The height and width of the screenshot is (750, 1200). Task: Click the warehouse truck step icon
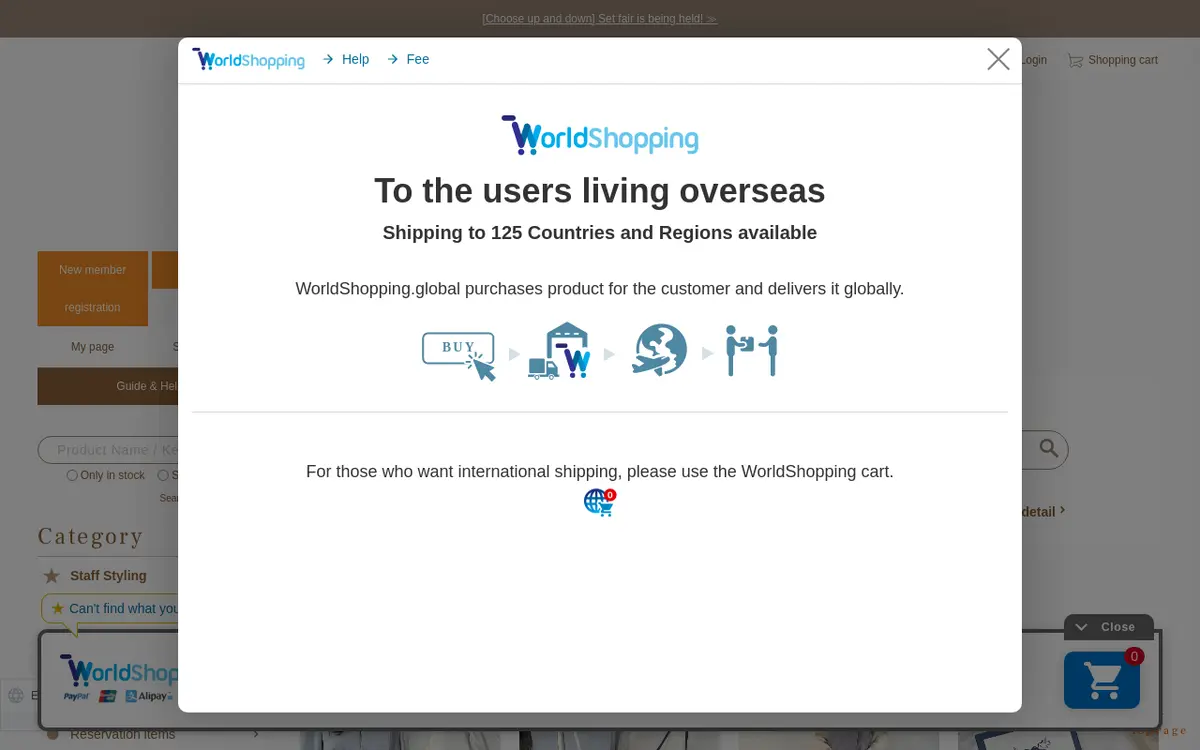[x=559, y=351]
